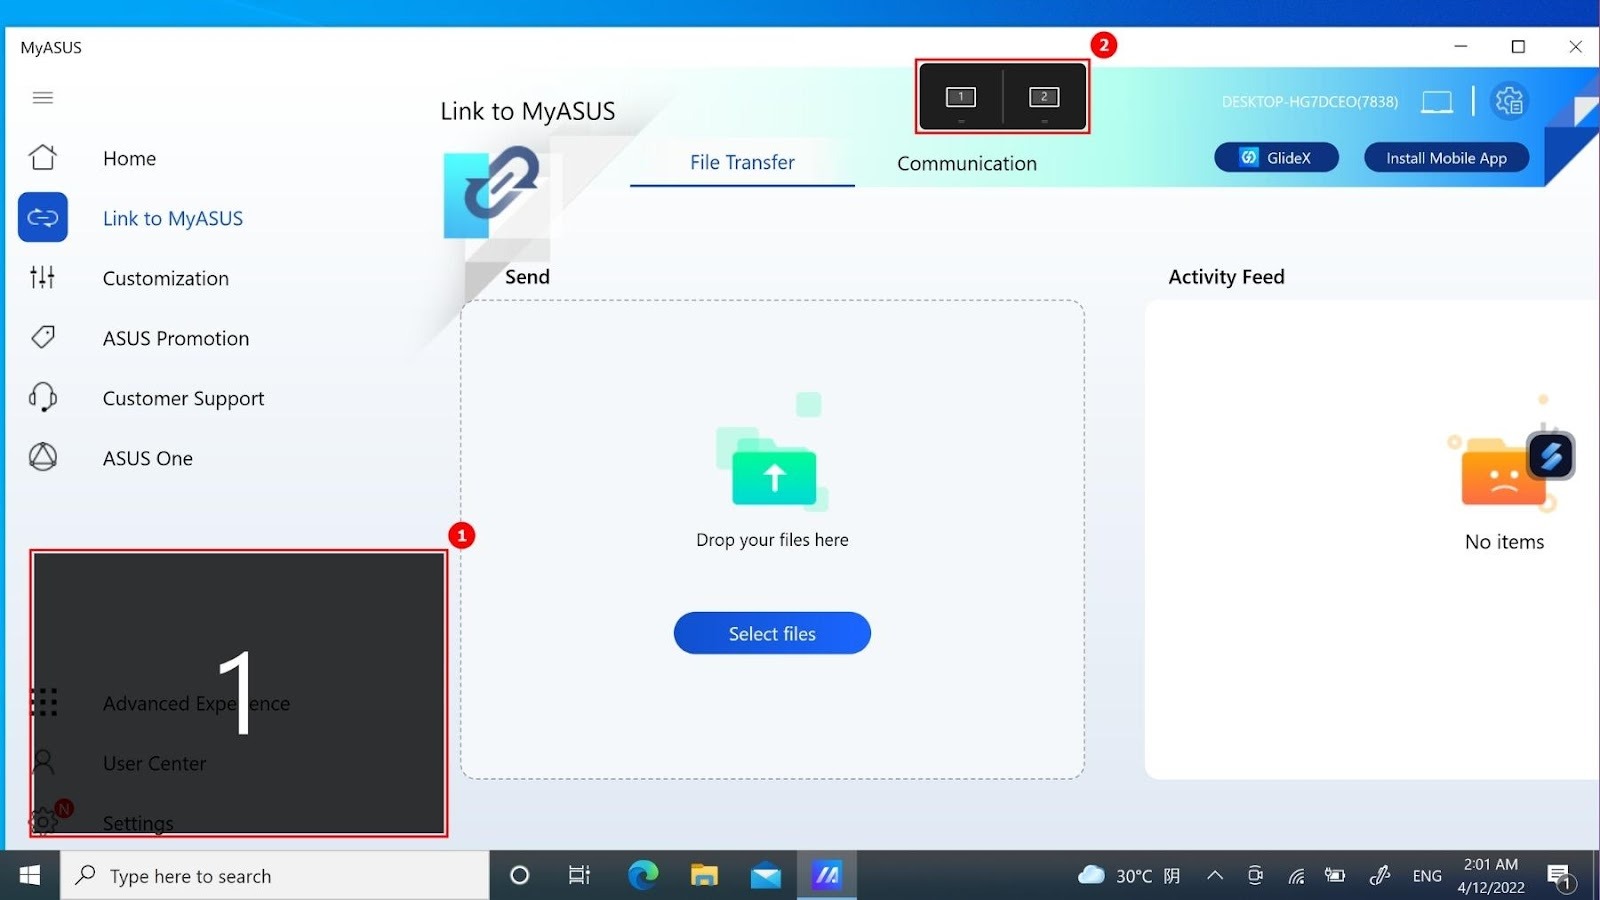Open the clock showing 2:01 AM
Image resolution: width=1600 pixels, height=900 pixels.
1491,875
